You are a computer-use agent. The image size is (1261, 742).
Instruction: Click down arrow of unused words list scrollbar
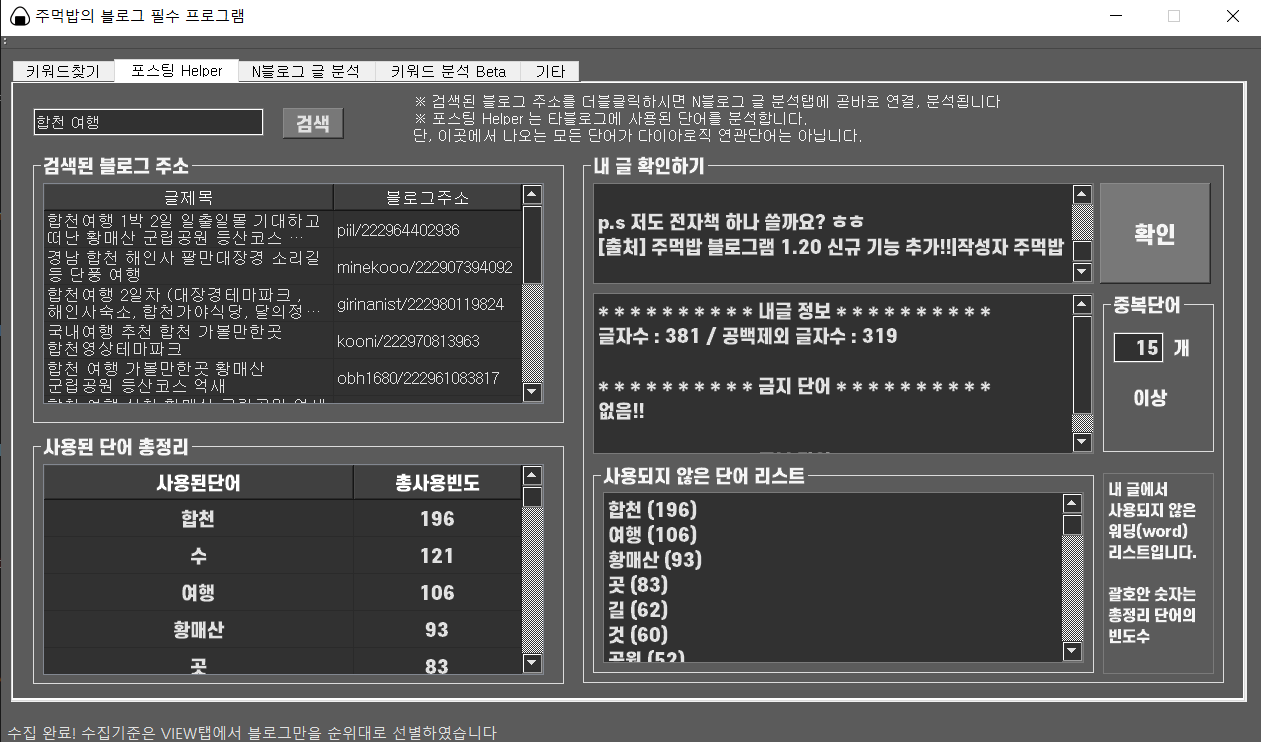point(1072,651)
